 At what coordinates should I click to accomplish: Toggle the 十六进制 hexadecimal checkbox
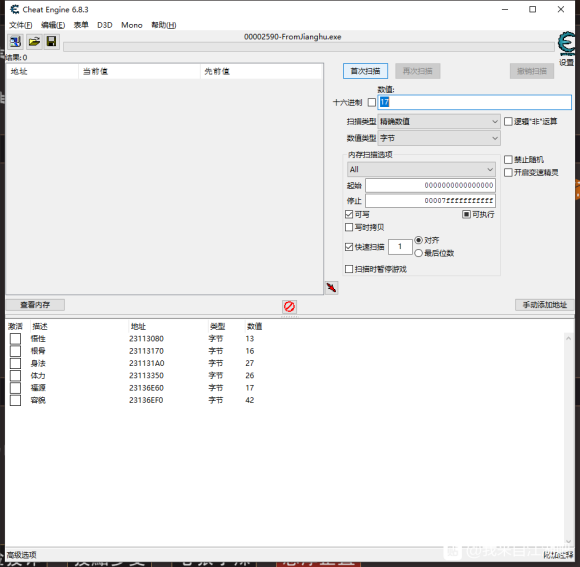tap(372, 102)
